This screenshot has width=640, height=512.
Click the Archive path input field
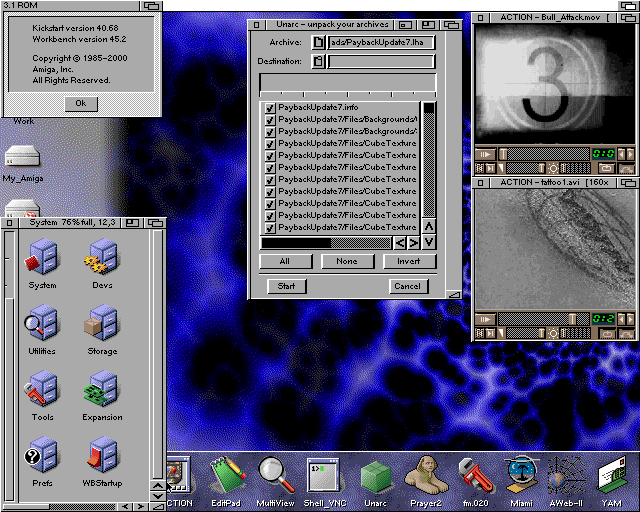tap(381, 42)
